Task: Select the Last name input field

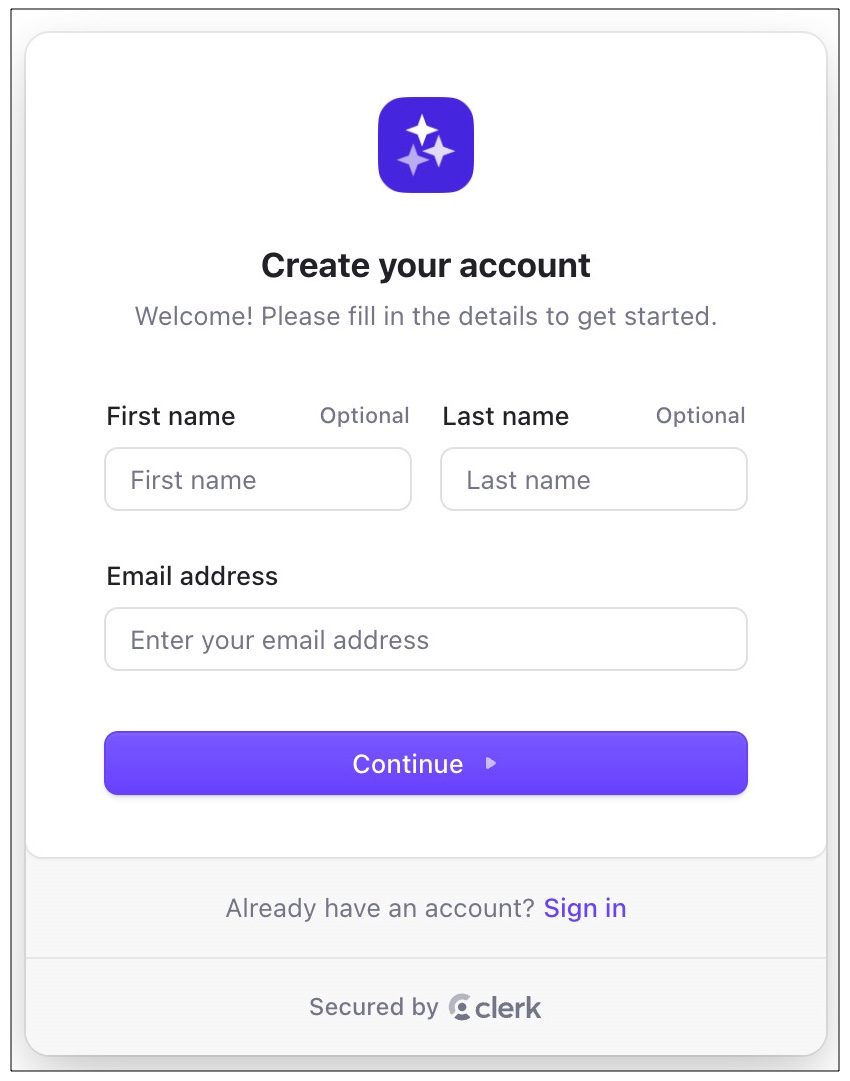Action: click(593, 479)
